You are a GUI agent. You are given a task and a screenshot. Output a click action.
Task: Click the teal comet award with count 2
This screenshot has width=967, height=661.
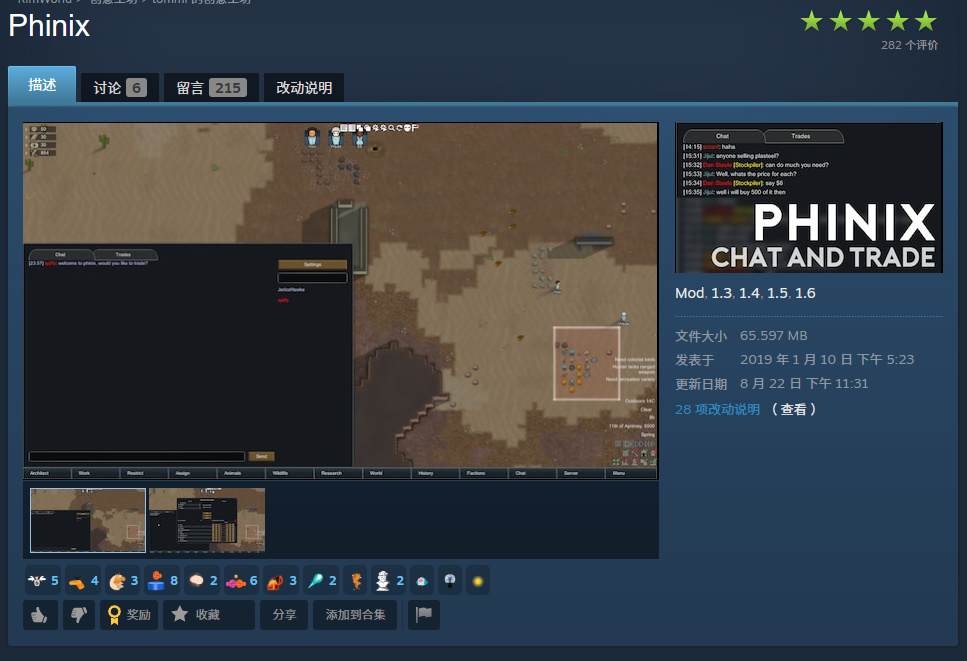(x=321, y=580)
